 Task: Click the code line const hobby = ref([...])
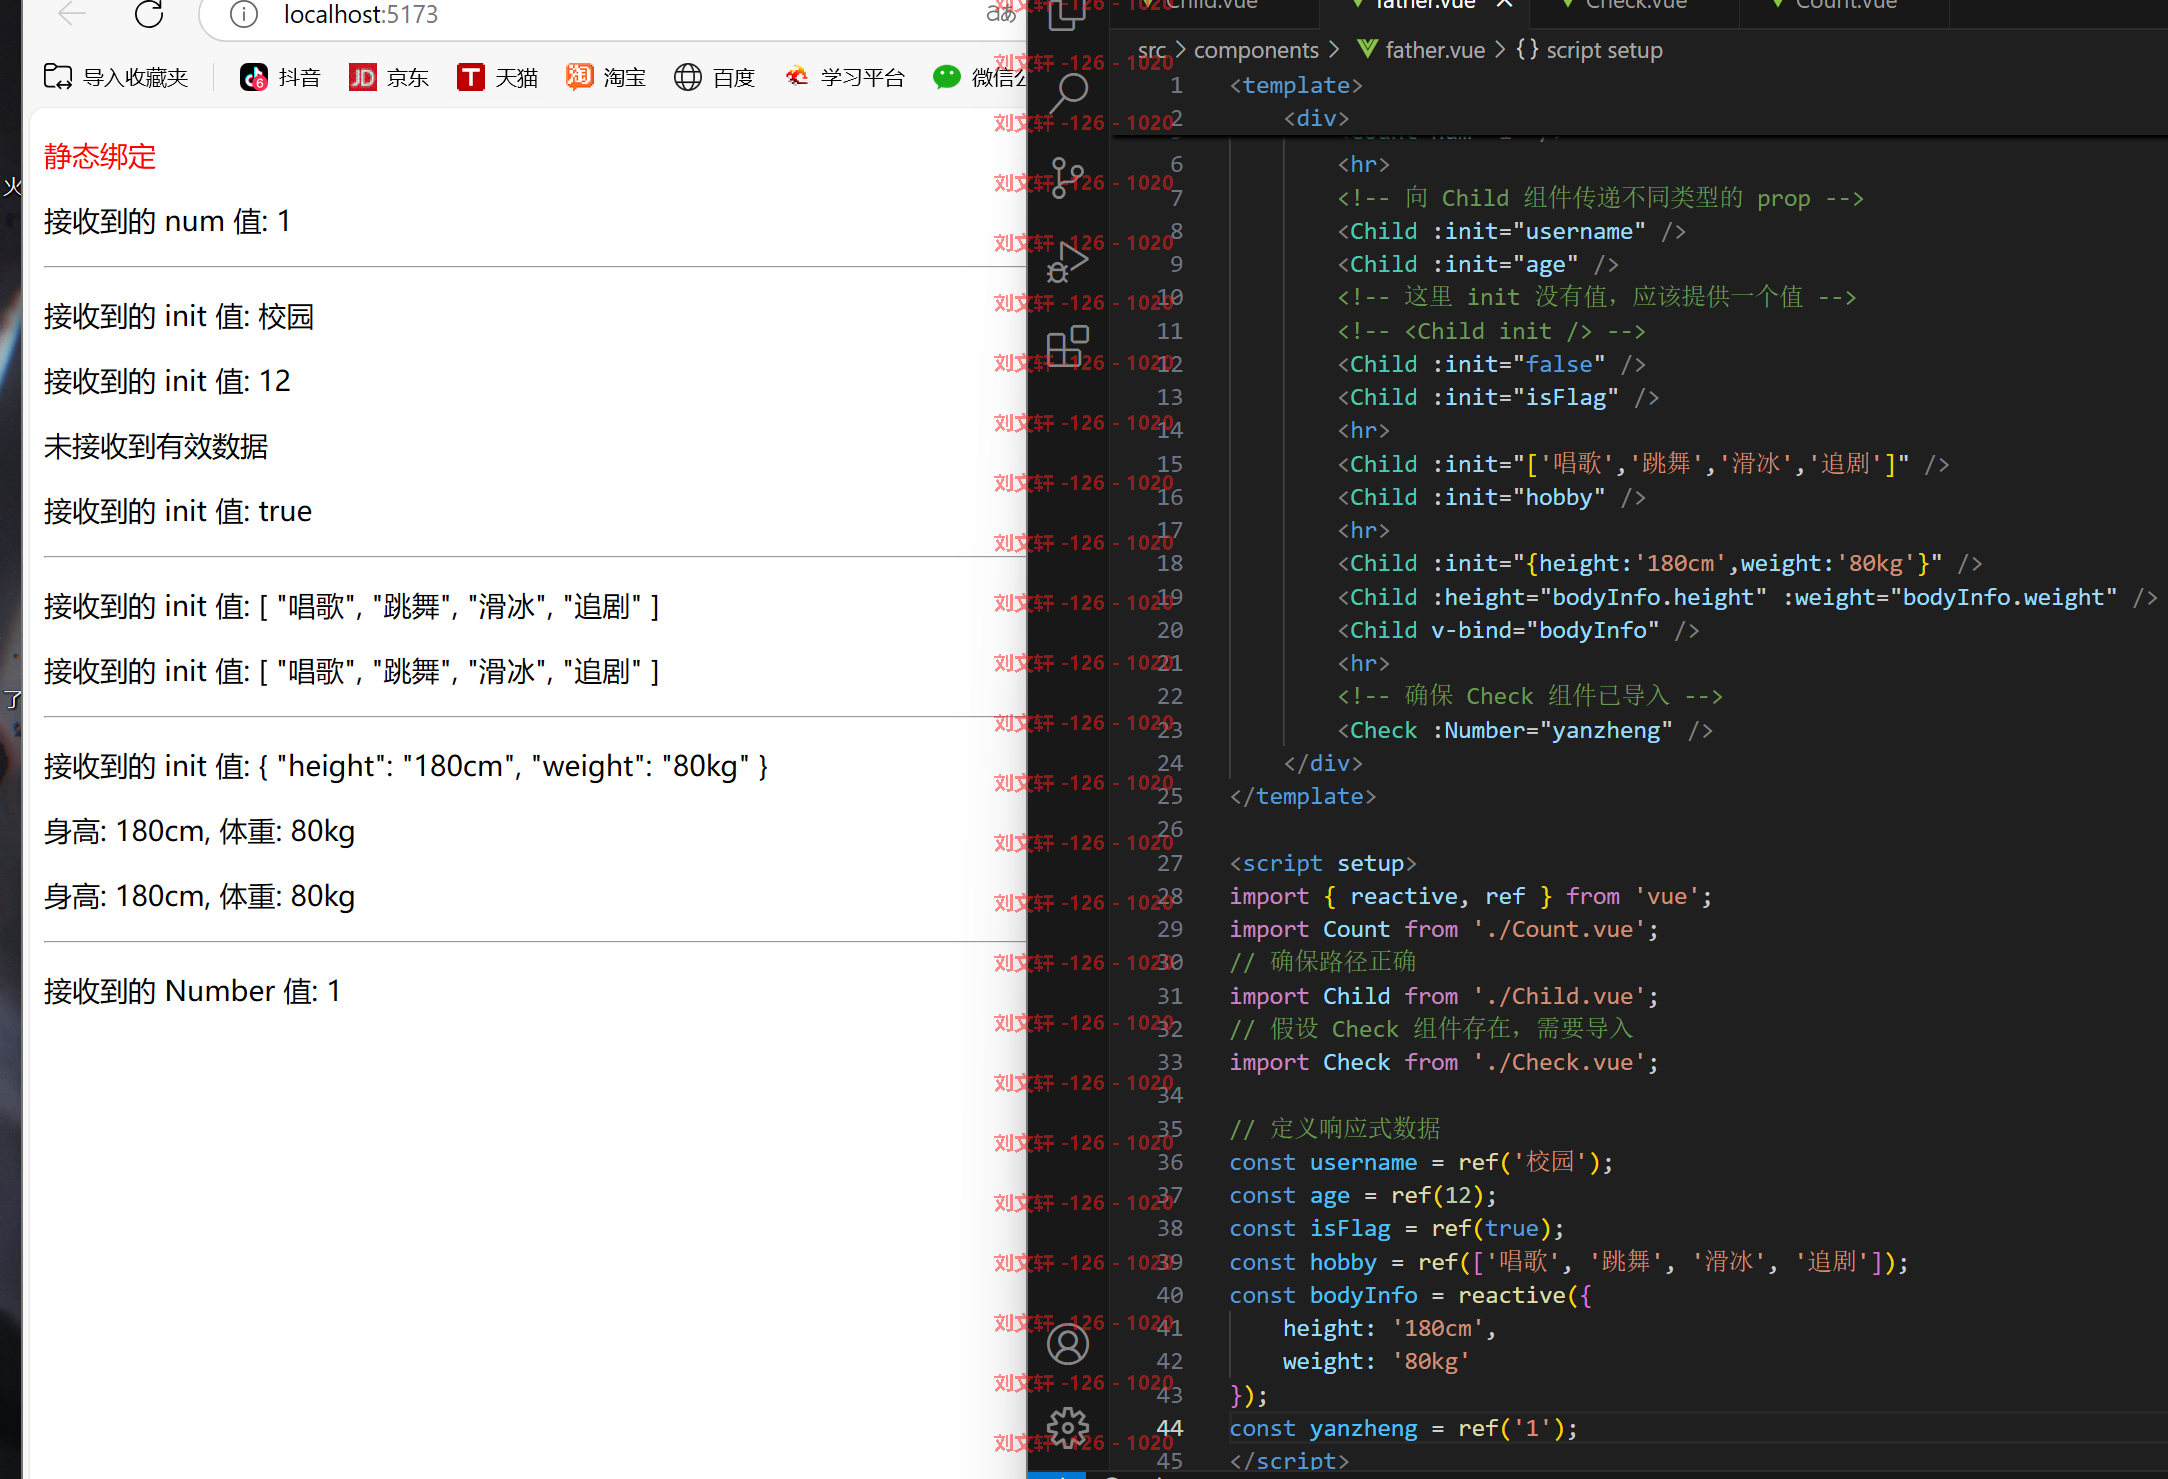pos(1569,1262)
